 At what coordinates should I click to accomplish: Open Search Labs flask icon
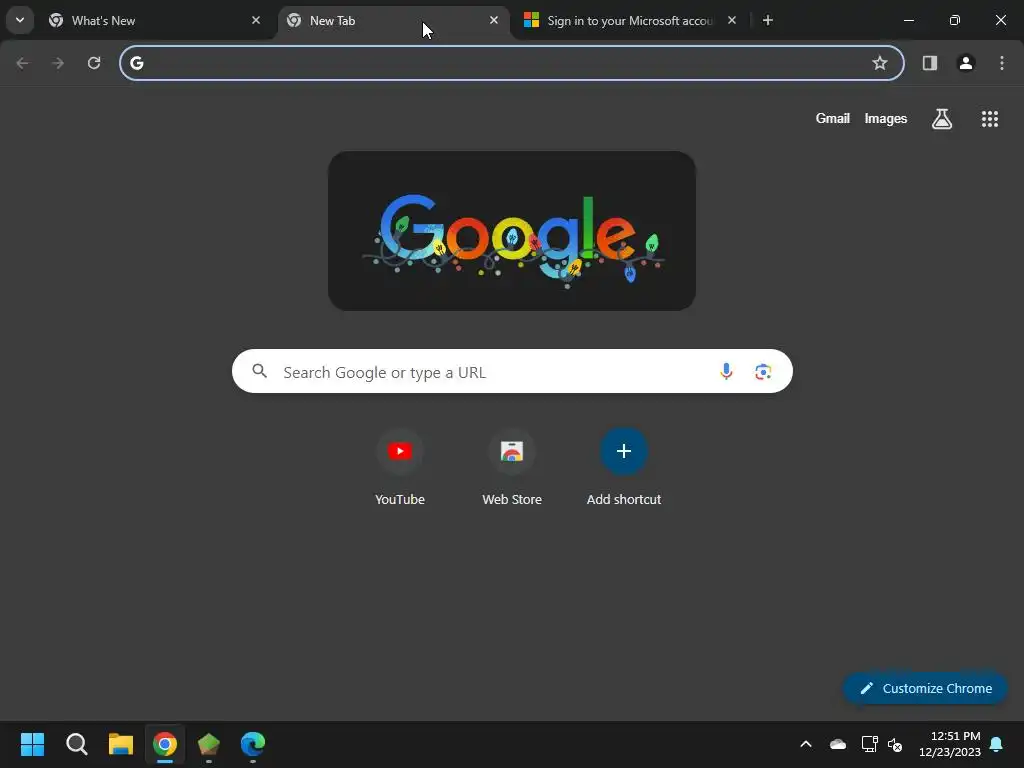[x=942, y=119]
